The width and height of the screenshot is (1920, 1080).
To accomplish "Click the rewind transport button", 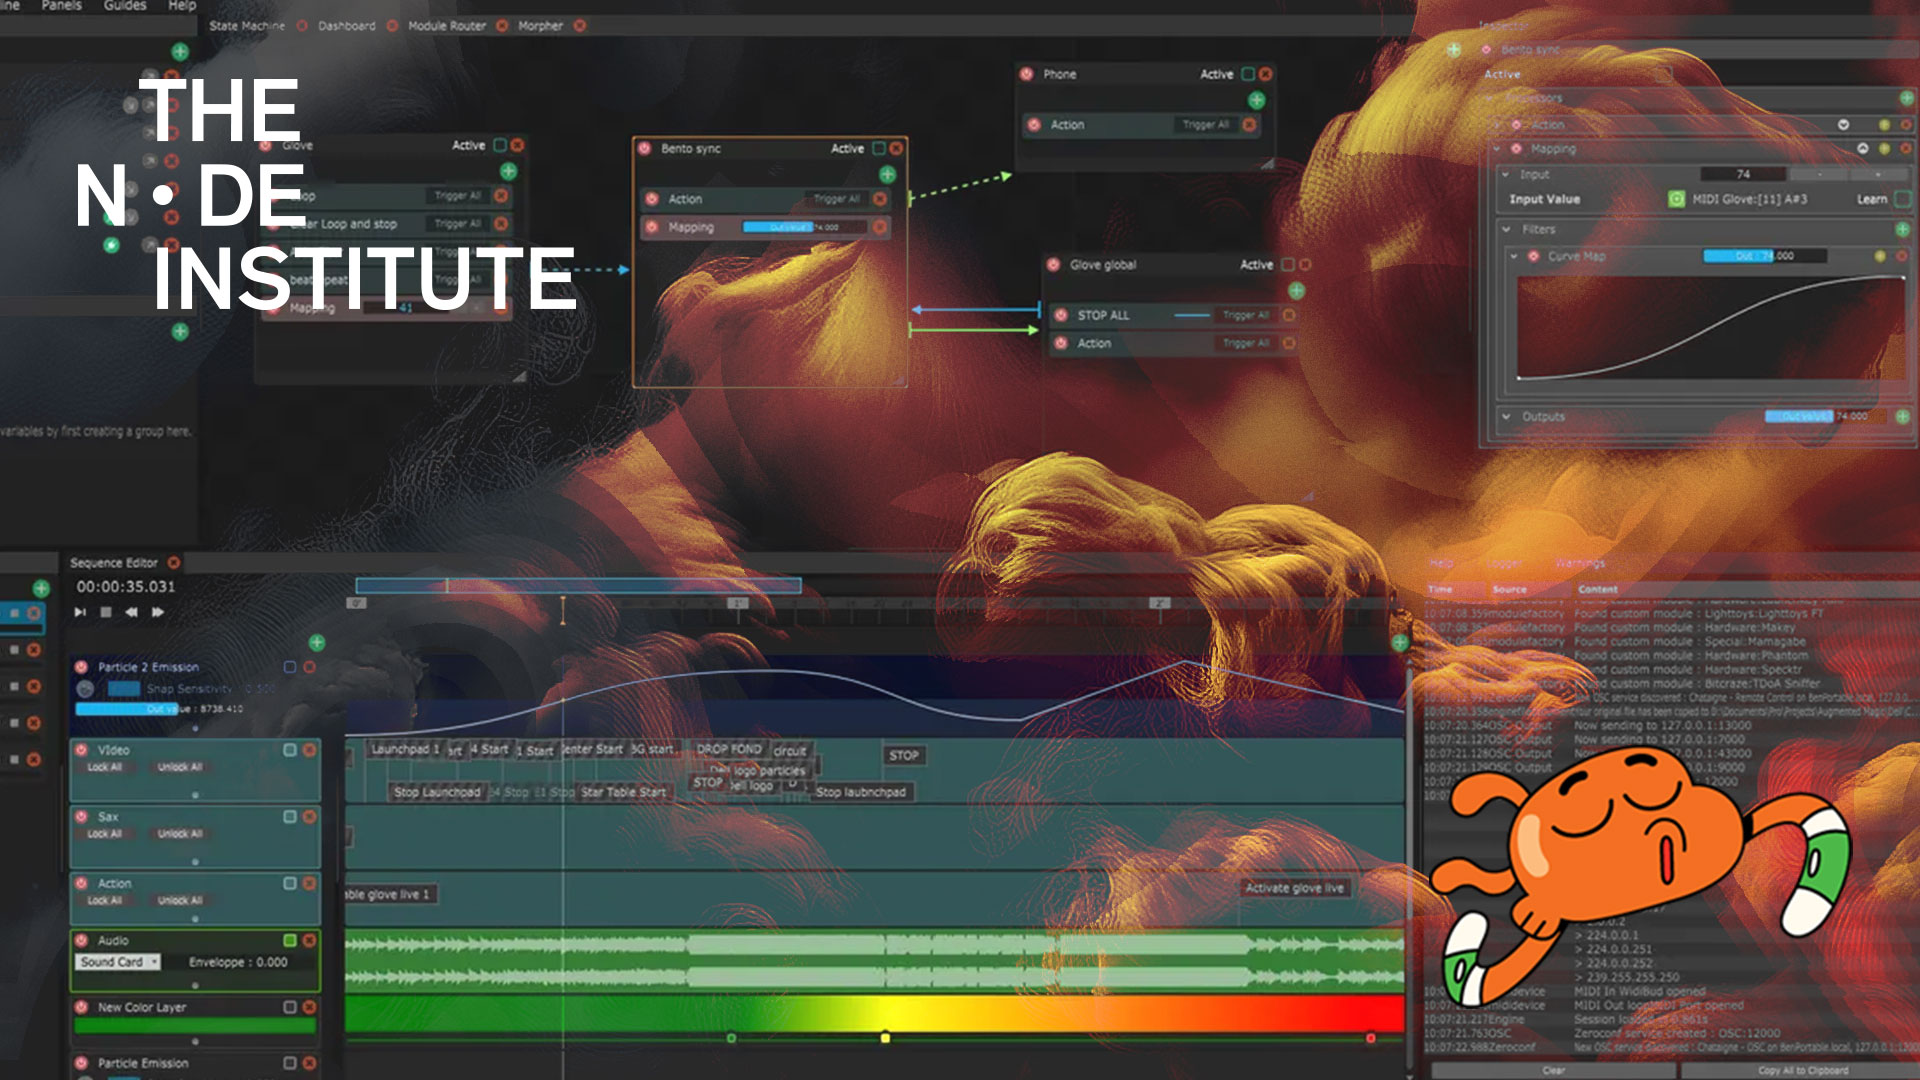I will [x=131, y=612].
